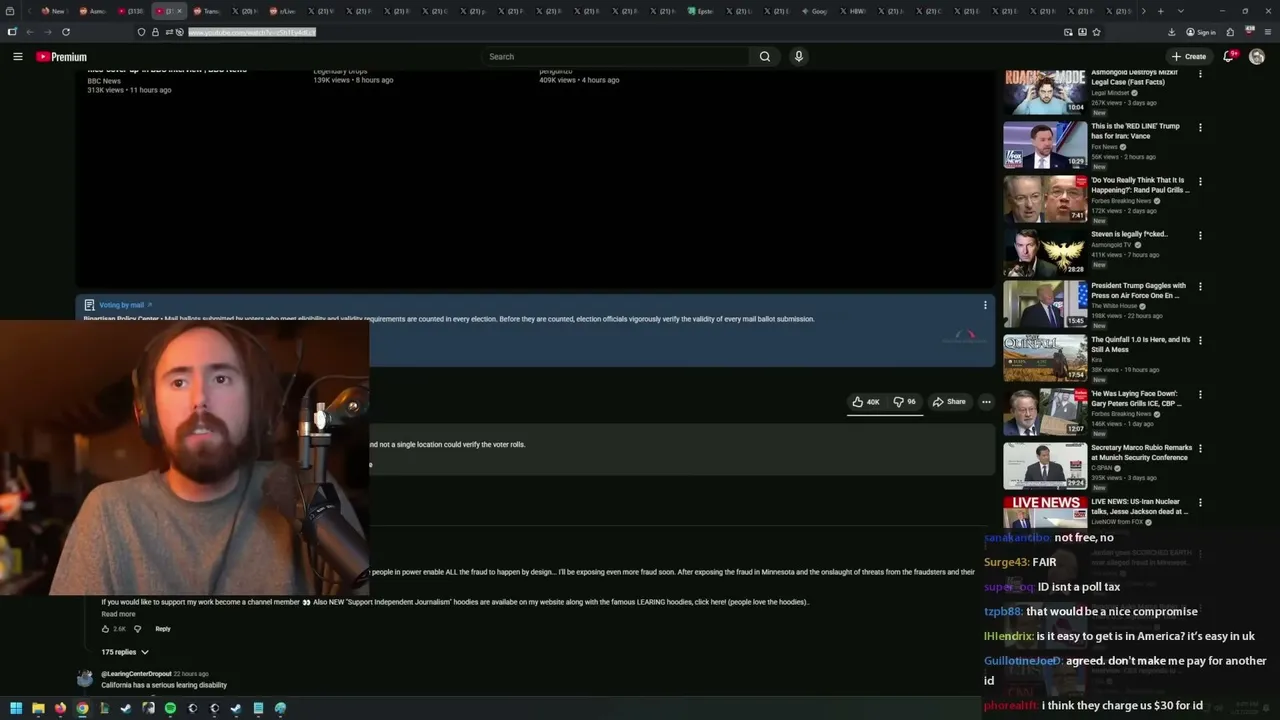Open options for Steven is legally video

(x=1200, y=236)
